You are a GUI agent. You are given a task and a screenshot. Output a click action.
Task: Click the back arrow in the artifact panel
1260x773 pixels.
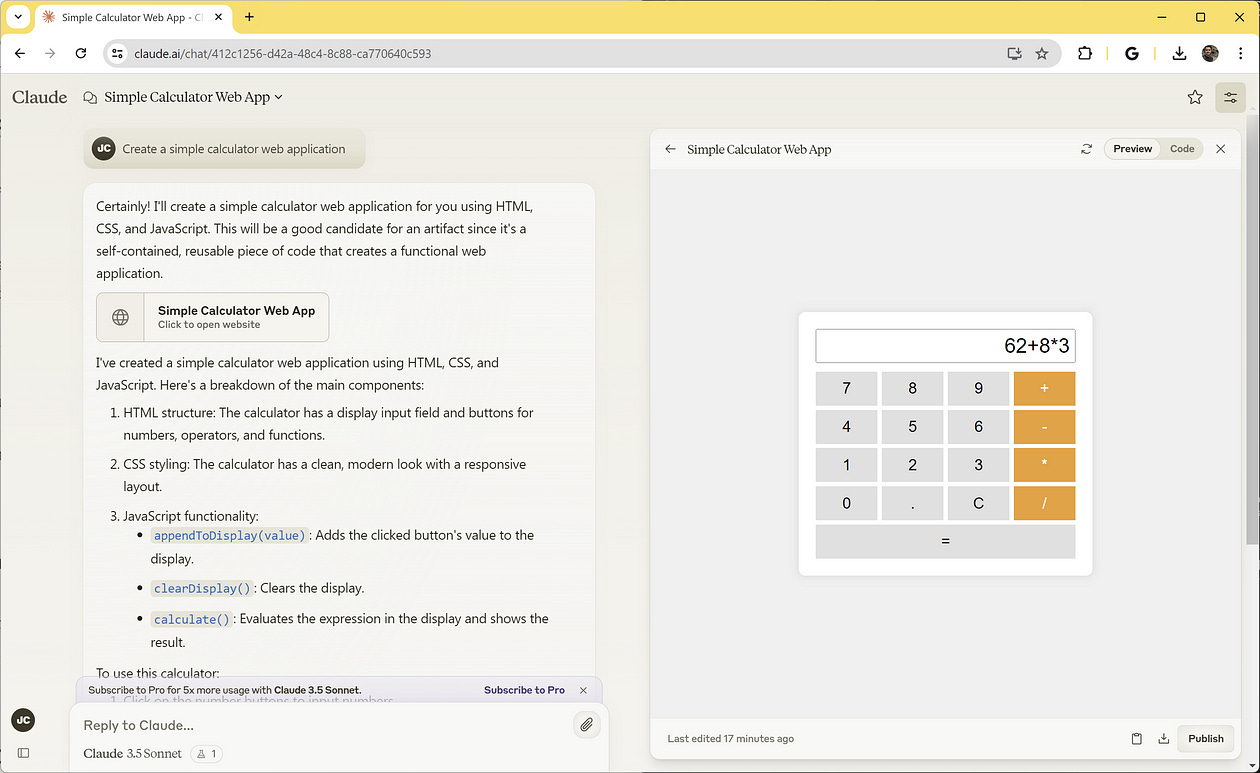670,148
